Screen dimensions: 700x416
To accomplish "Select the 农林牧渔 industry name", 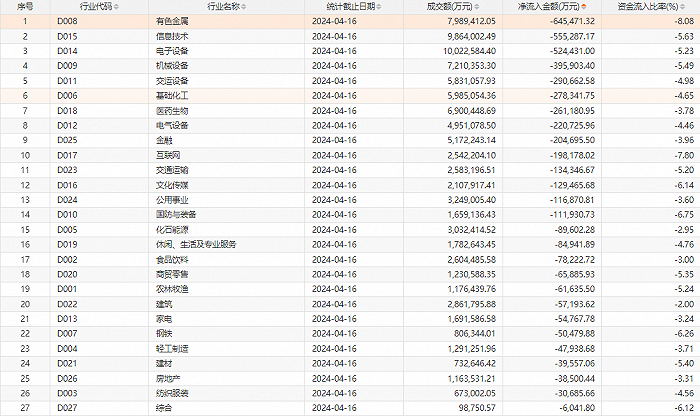I will [172, 289].
